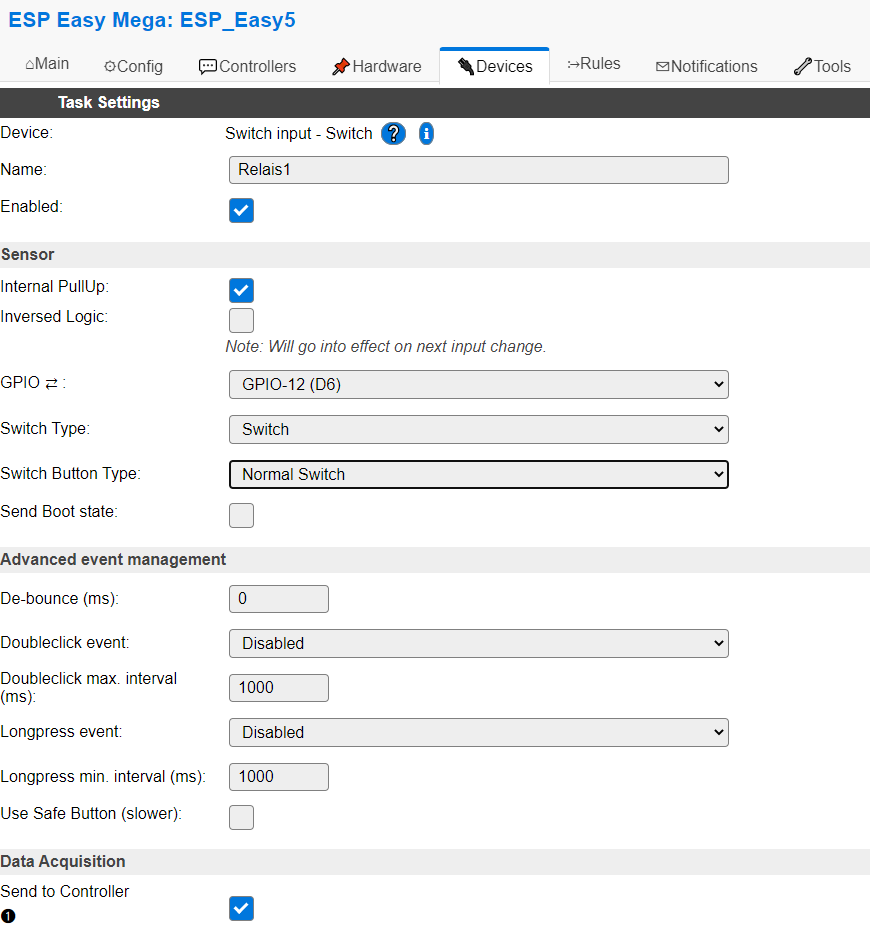Click the 'Longpress event:' label
This screenshot has height=927, width=870.
[x=61, y=732]
